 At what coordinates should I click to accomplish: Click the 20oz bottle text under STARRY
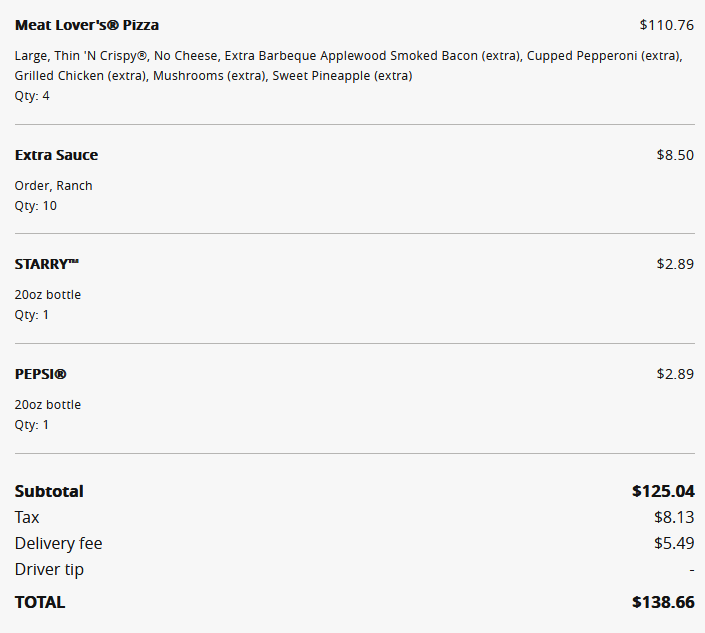point(48,295)
